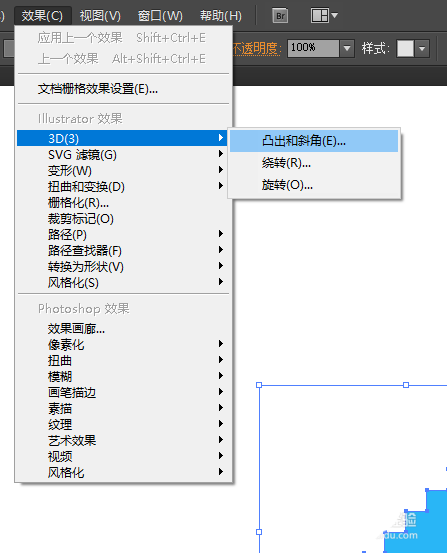Choose 文档栅格效果设置(E)... menu entry

pos(123,89)
